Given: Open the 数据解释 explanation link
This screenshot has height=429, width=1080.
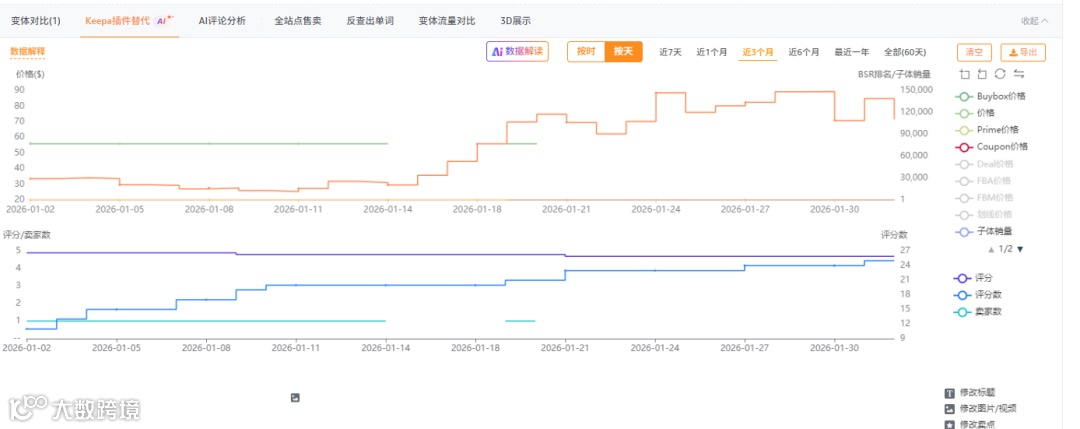Looking at the screenshot, I should 28,51.
